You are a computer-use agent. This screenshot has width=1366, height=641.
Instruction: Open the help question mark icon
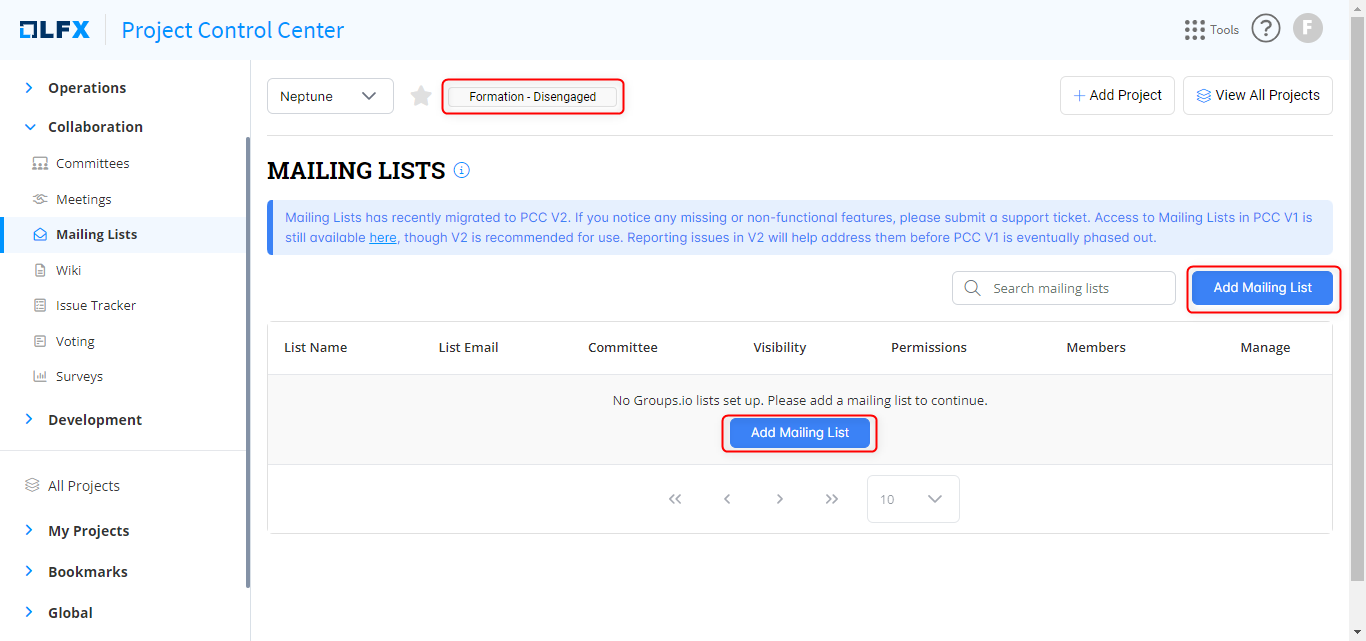tap(1265, 28)
